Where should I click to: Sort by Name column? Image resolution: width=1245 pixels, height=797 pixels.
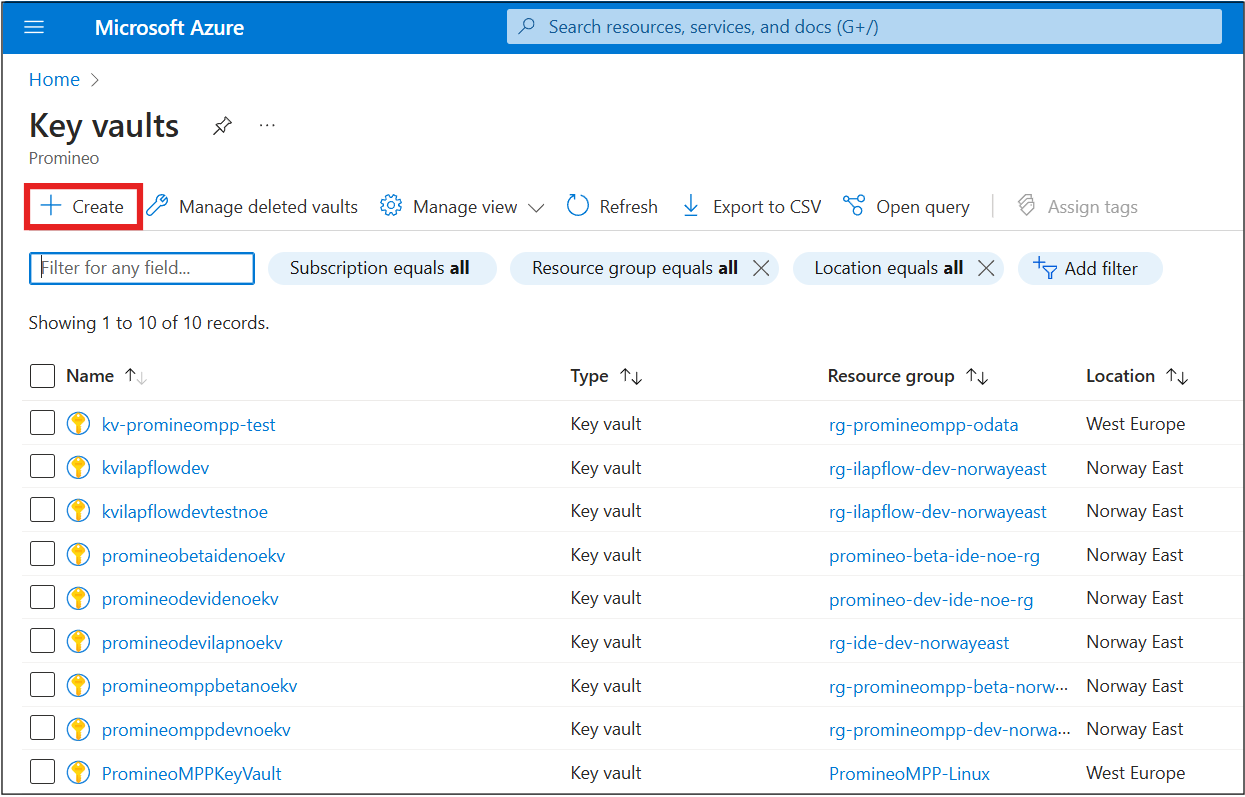click(136, 376)
